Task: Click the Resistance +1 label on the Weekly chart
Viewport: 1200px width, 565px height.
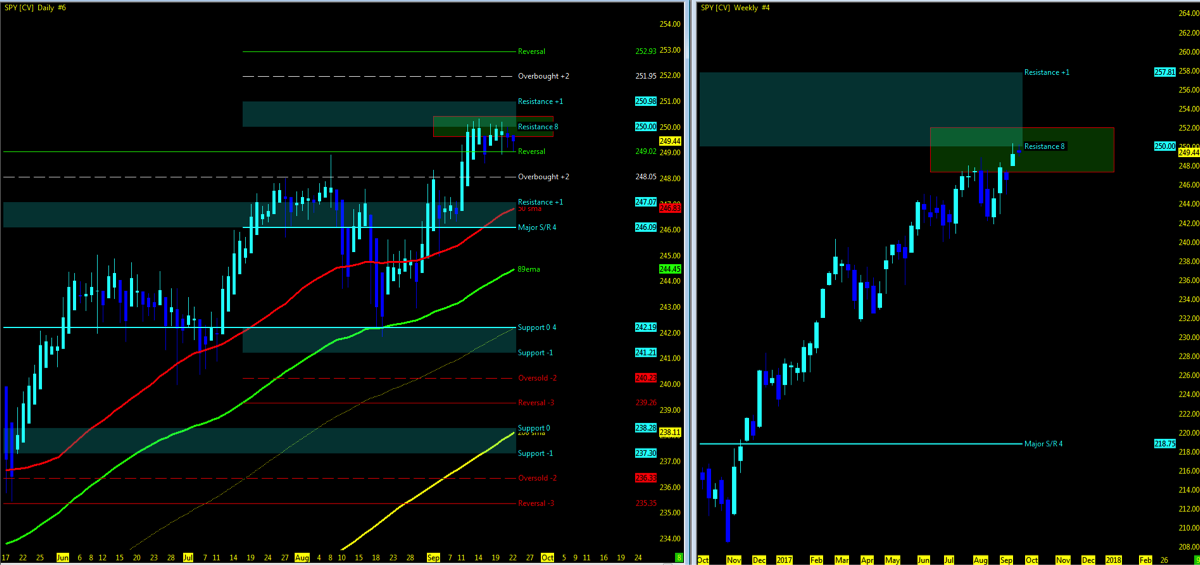Action: [x=1047, y=72]
